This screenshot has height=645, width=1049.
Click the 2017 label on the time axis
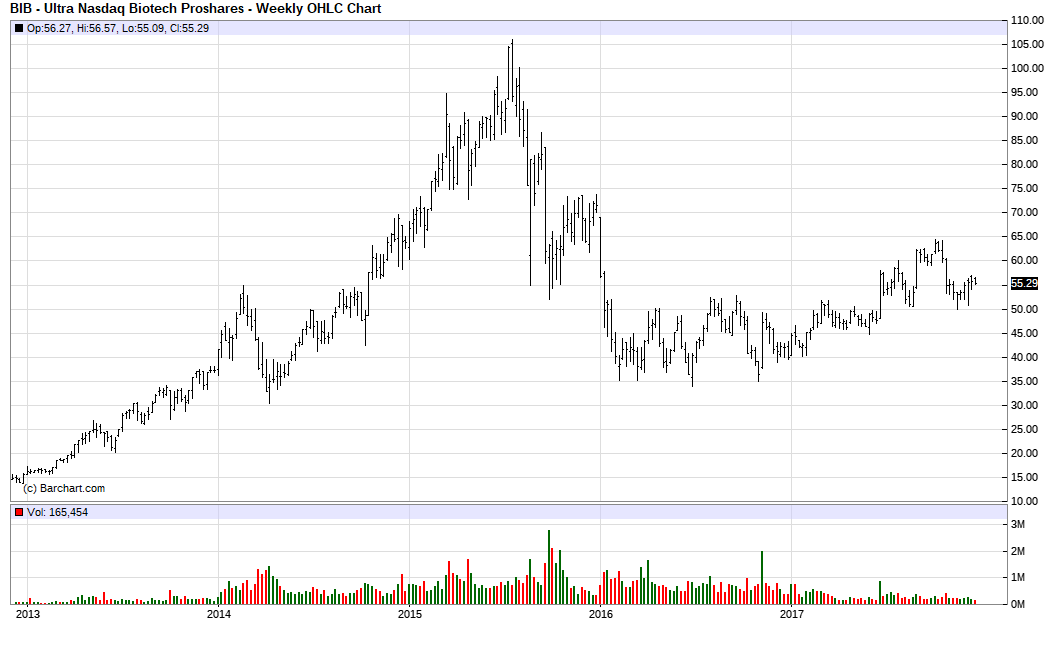[x=791, y=614]
